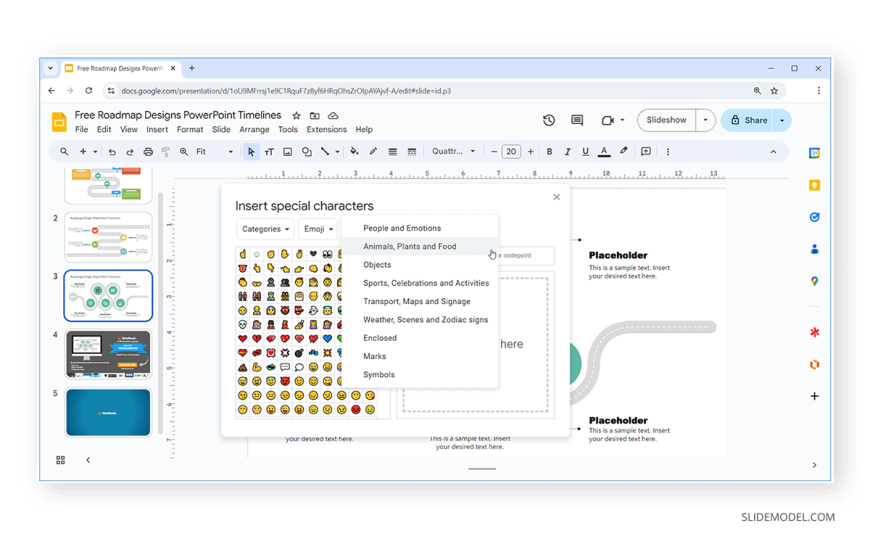The image size is (870, 539).
Task: Click the Border color pencil icon
Action: [373, 152]
